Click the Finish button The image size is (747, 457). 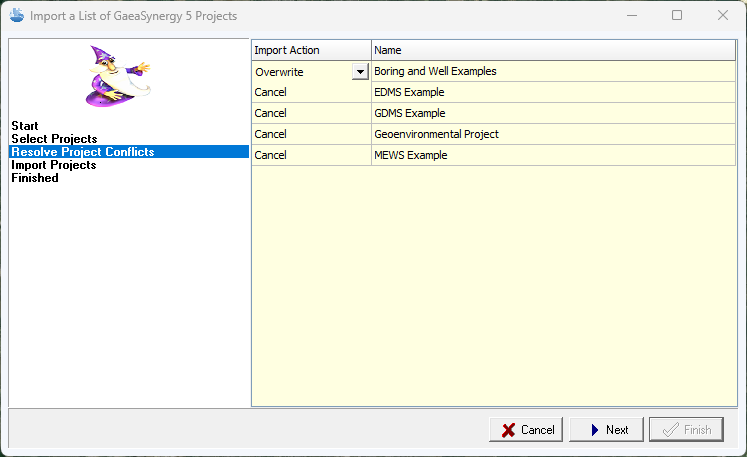coord(686,430)
